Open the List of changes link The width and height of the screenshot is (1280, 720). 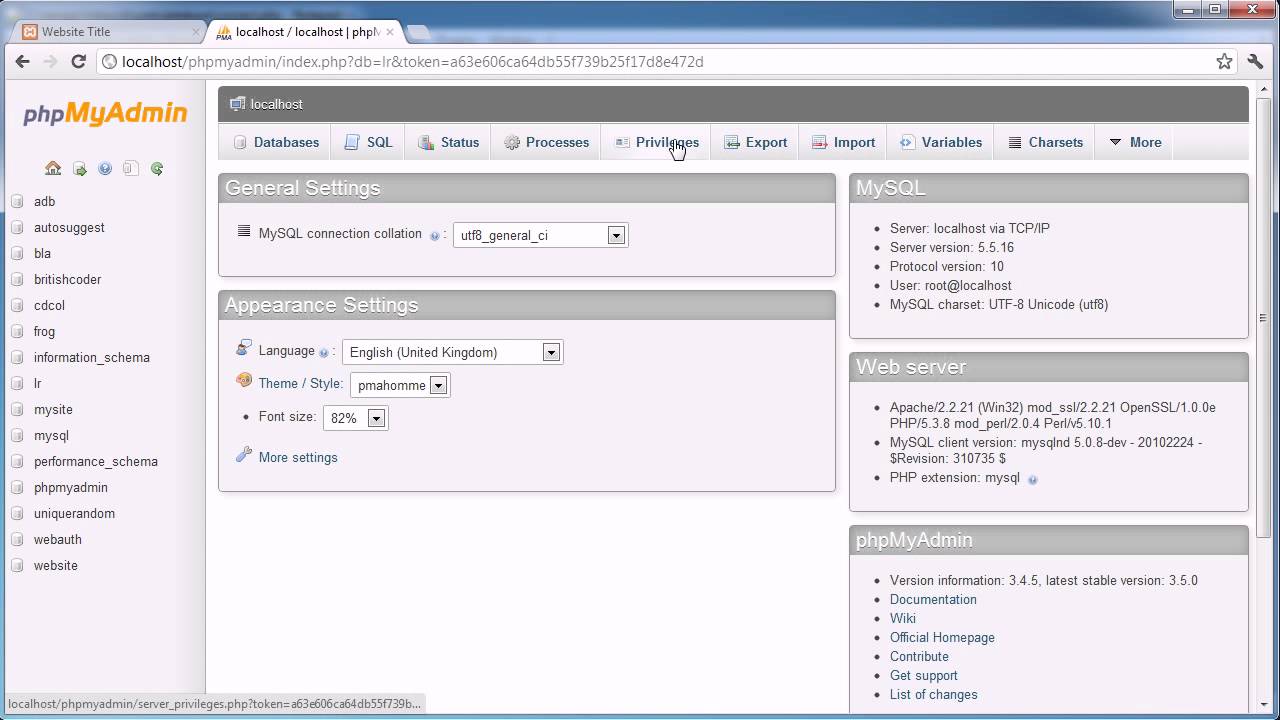pos(934,694)
